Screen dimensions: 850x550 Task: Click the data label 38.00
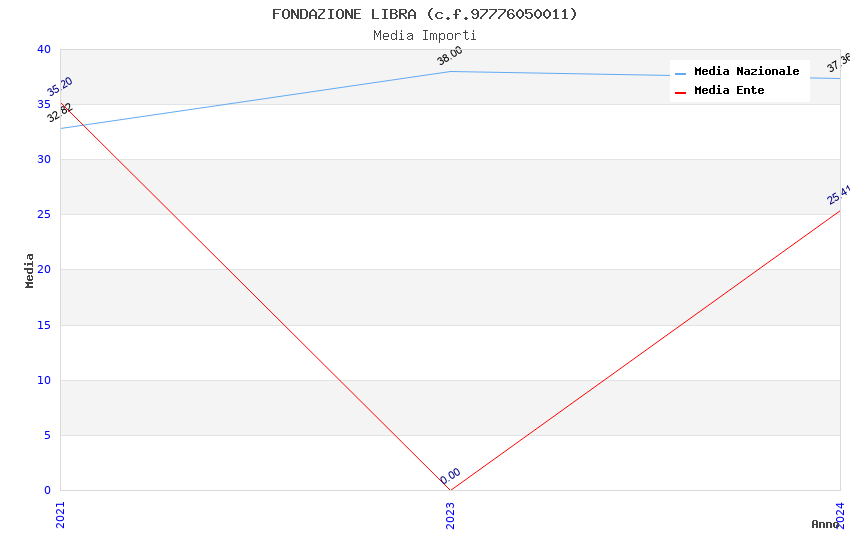point(450,55)
